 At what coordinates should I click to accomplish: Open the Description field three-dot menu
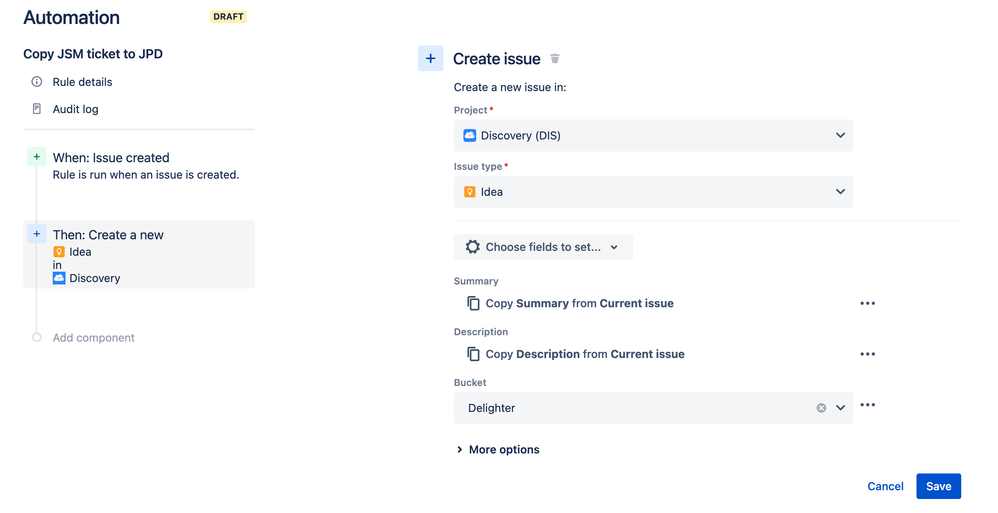click(x=867, y=354)
